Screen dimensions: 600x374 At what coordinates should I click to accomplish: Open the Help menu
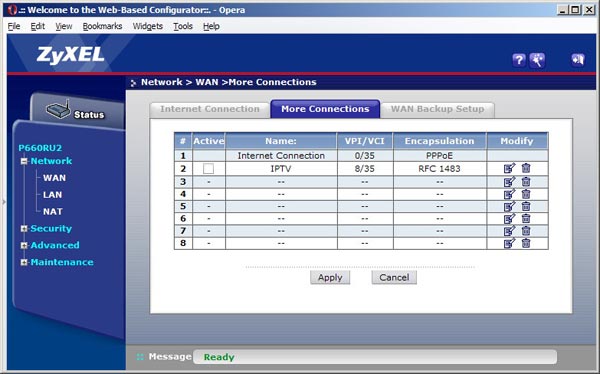coord(211,26)
